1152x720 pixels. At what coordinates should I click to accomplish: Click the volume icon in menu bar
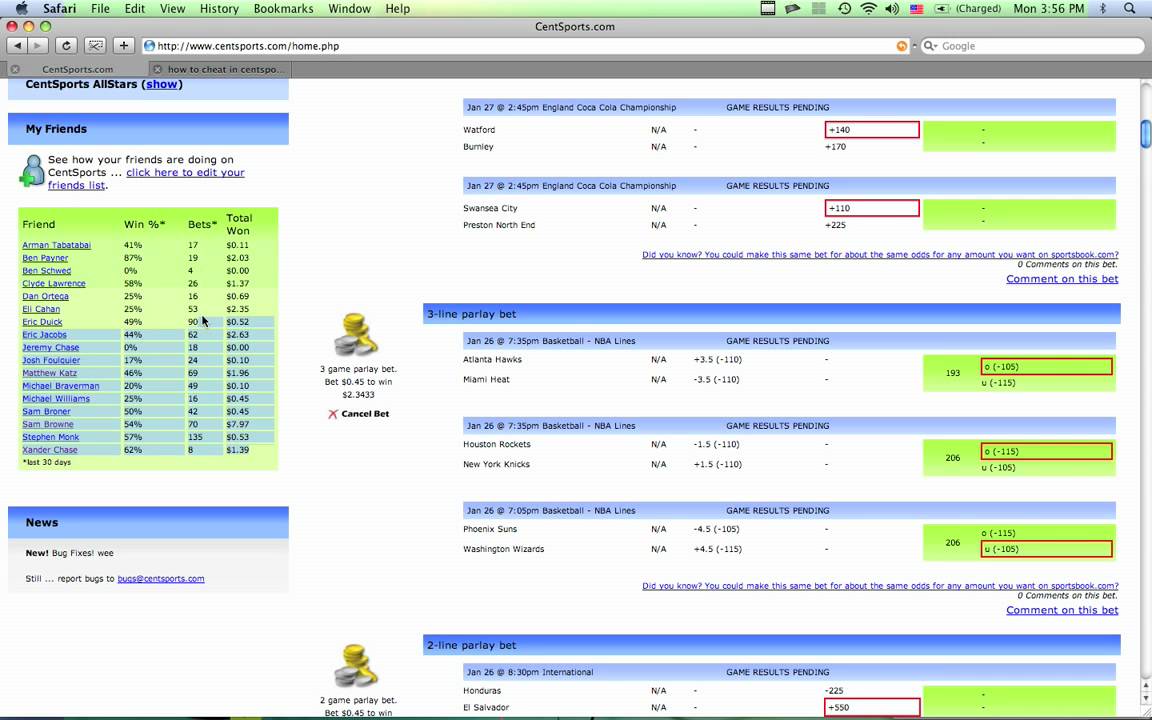click(x=891, y=8)
